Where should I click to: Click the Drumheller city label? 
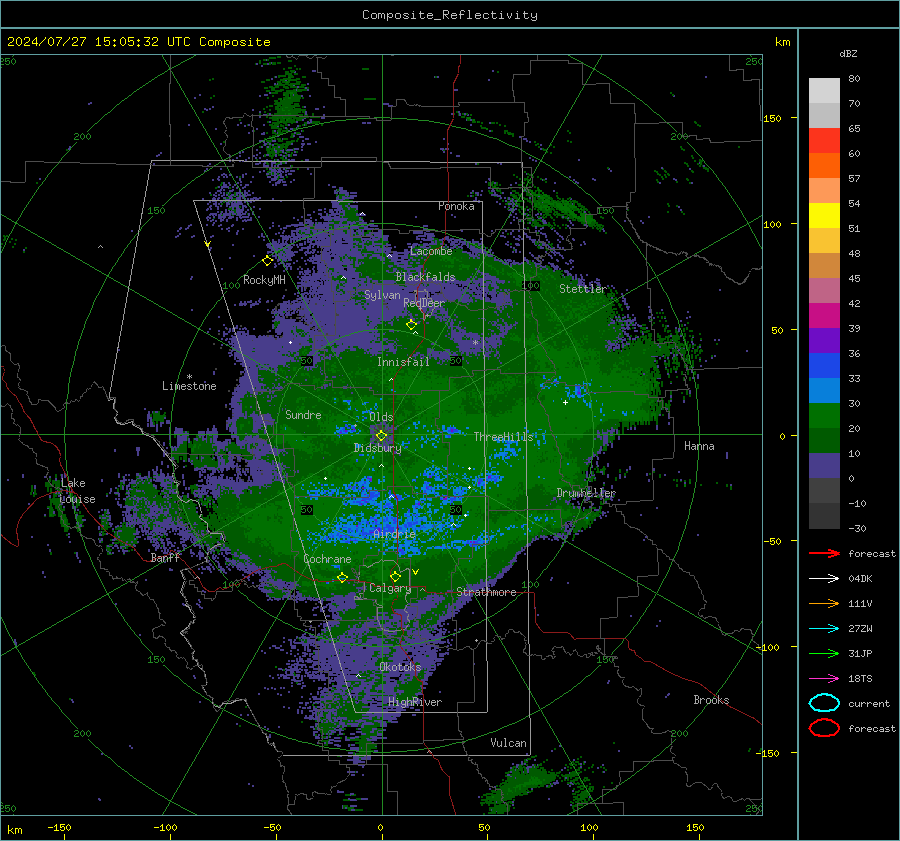tap(586, 493)
